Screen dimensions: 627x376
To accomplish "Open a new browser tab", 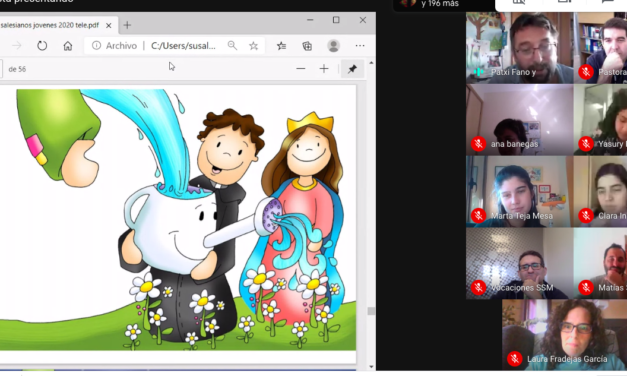I will coord(127,25).
